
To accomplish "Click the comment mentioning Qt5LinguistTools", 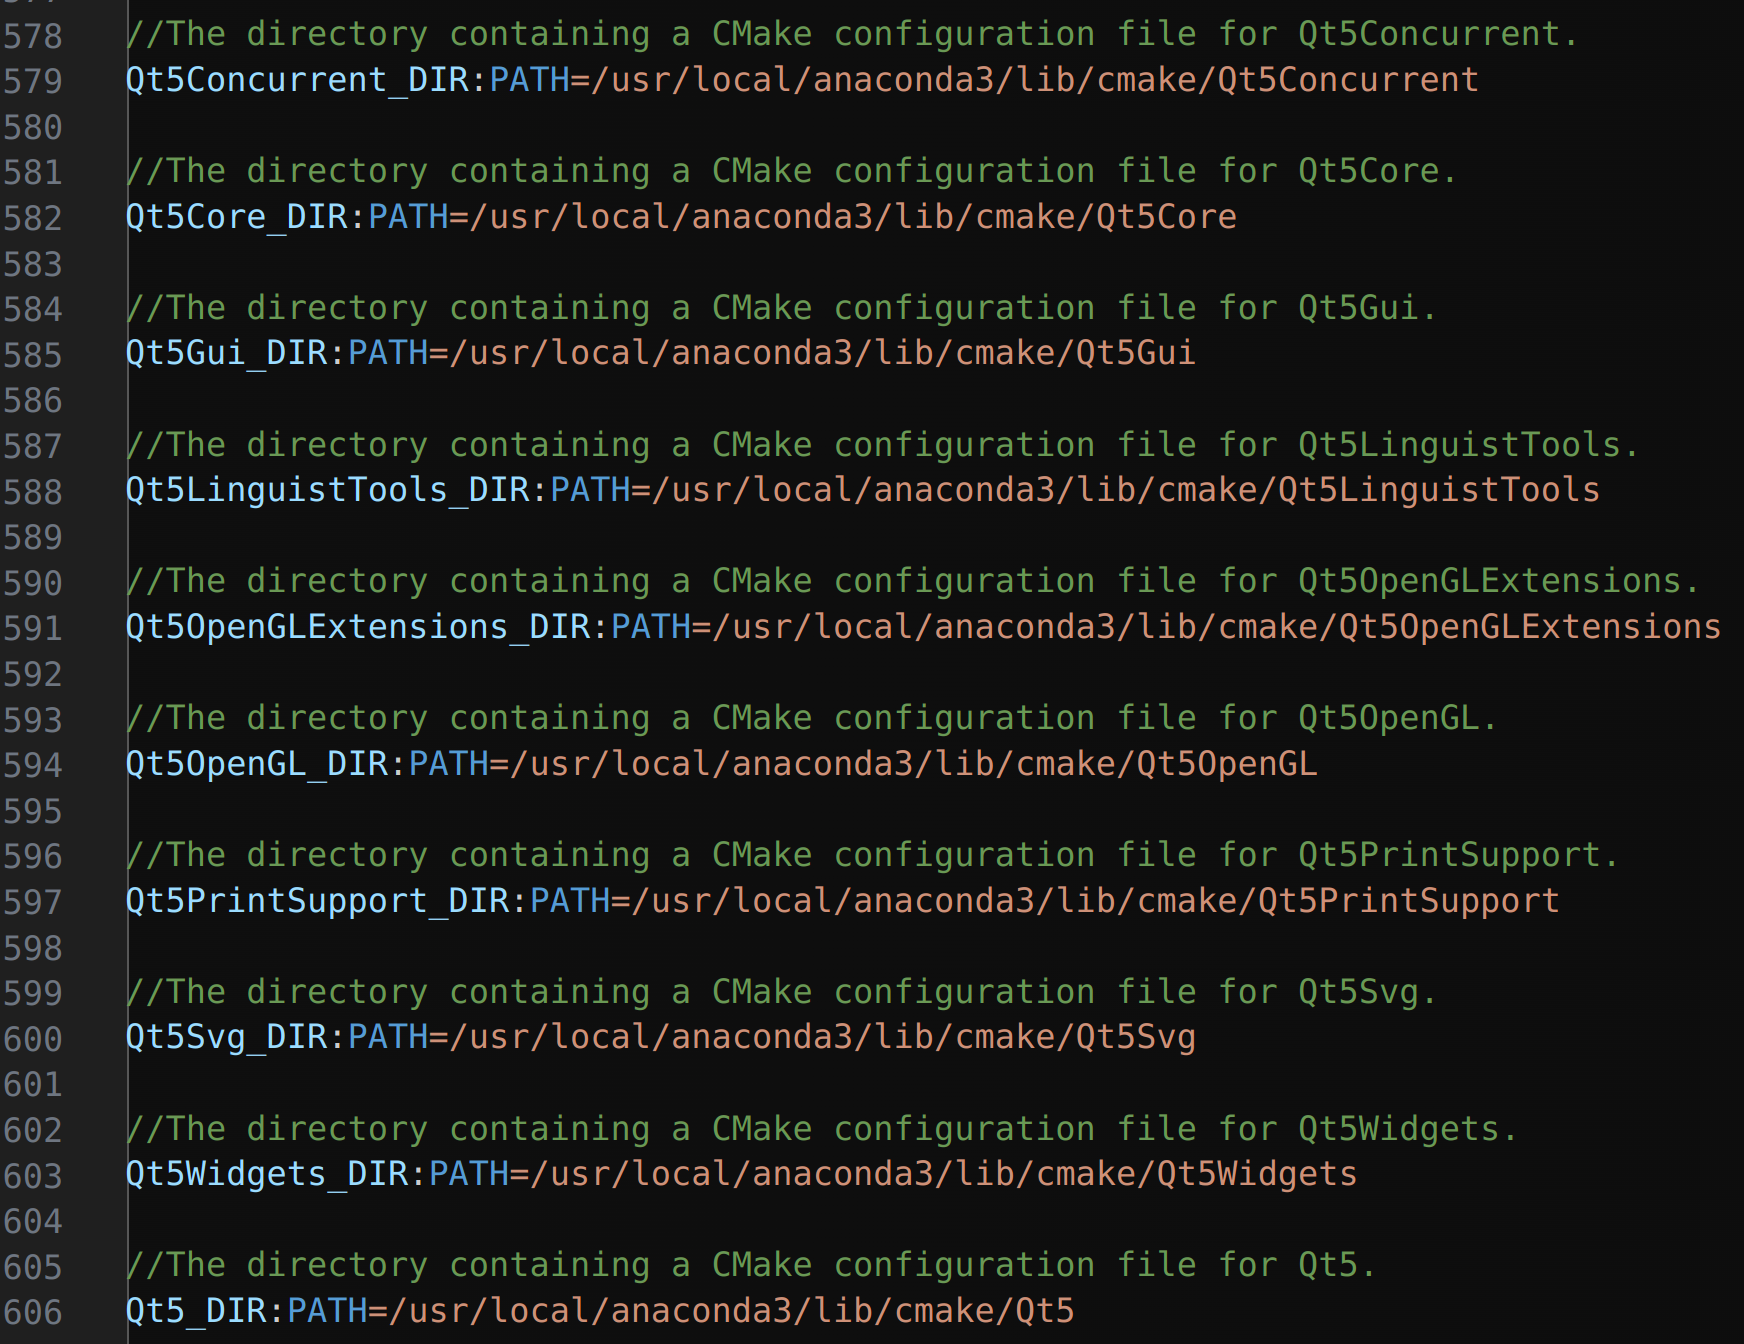I will [x=883, y=446].
